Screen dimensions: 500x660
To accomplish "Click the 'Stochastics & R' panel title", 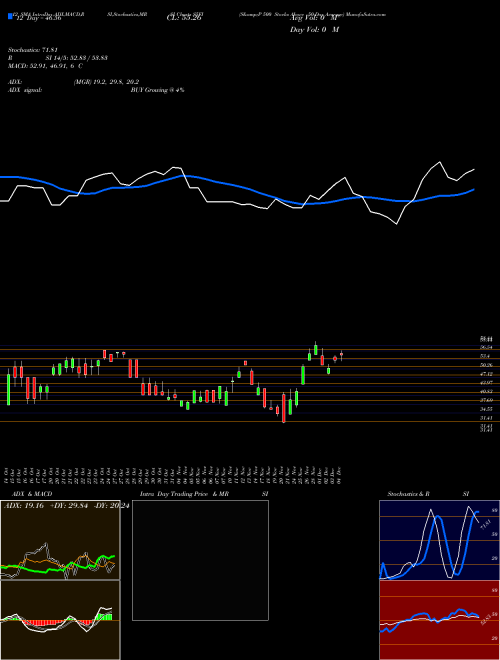I will (x=409, y=494).
